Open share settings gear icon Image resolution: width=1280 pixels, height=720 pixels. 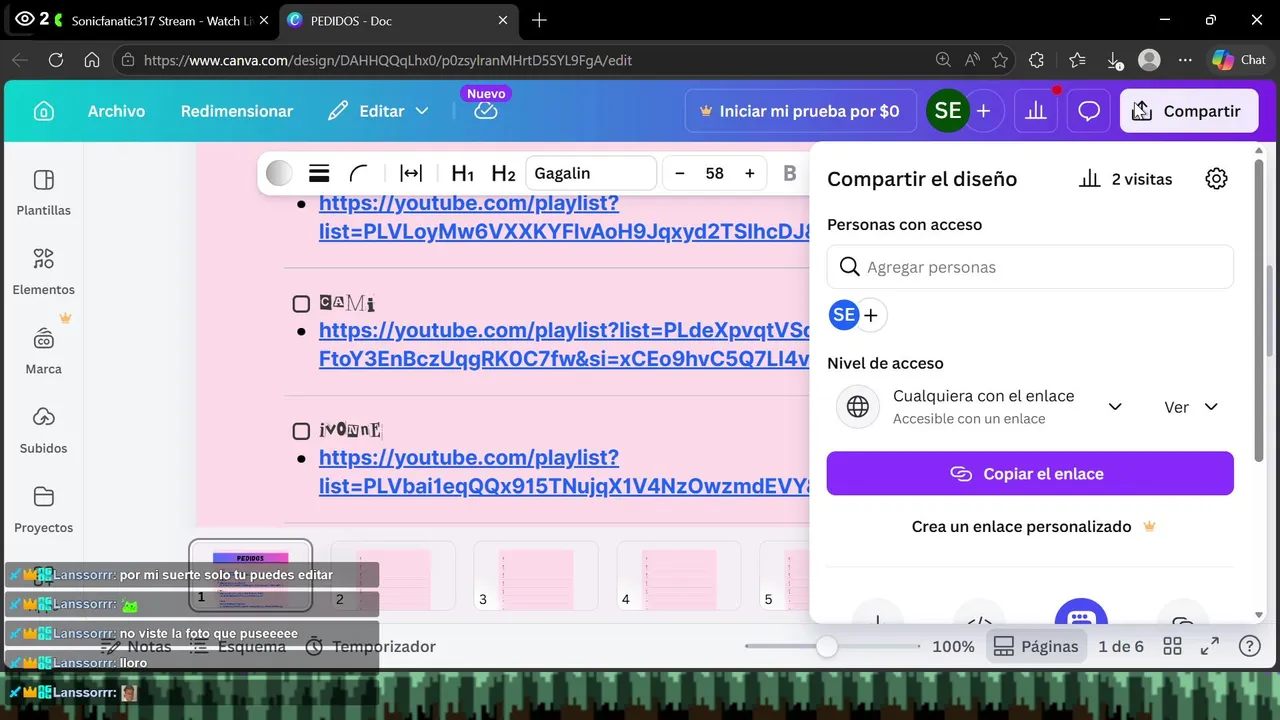click(x=1216, y=179)
